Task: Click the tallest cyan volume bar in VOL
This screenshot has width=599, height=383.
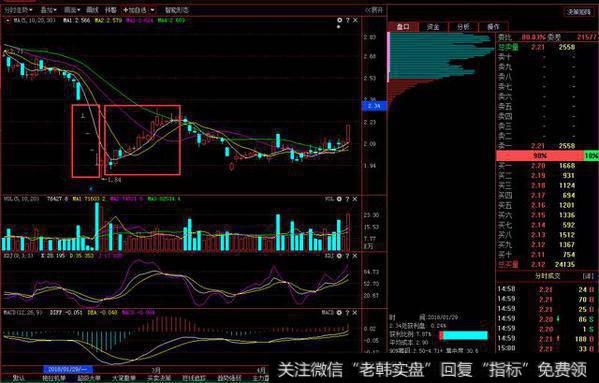Action: point(97,226)
